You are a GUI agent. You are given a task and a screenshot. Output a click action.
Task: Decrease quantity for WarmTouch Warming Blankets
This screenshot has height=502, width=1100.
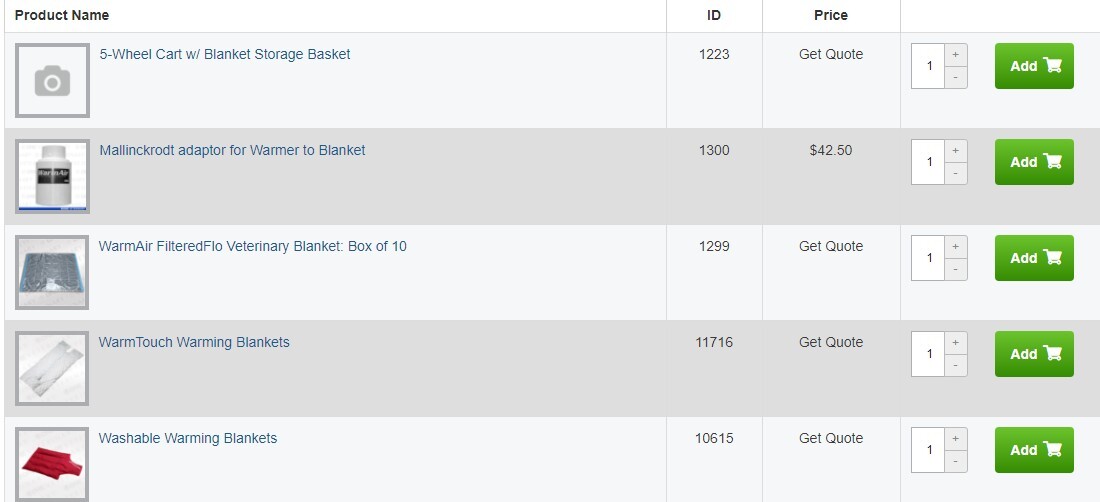(955, 365)
